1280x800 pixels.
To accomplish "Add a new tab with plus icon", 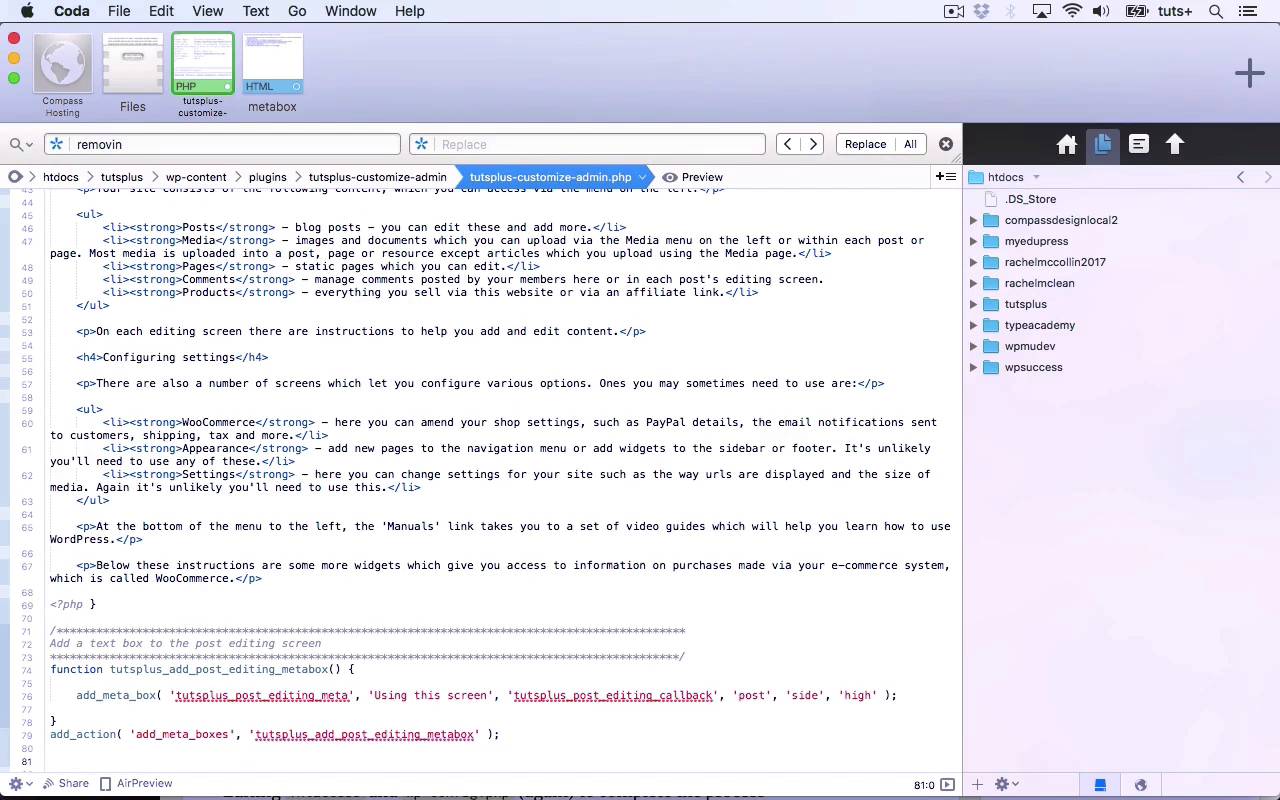I will click(1249, 73).
